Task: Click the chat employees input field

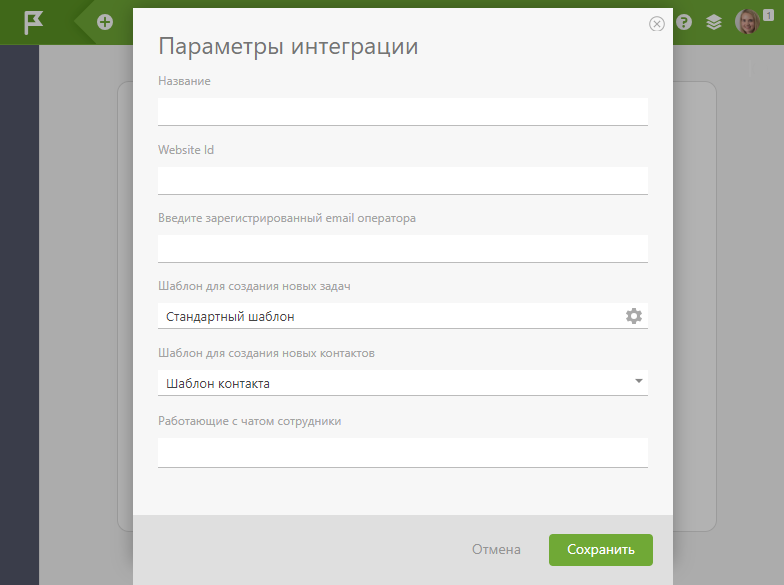Action: click(402, 452)
